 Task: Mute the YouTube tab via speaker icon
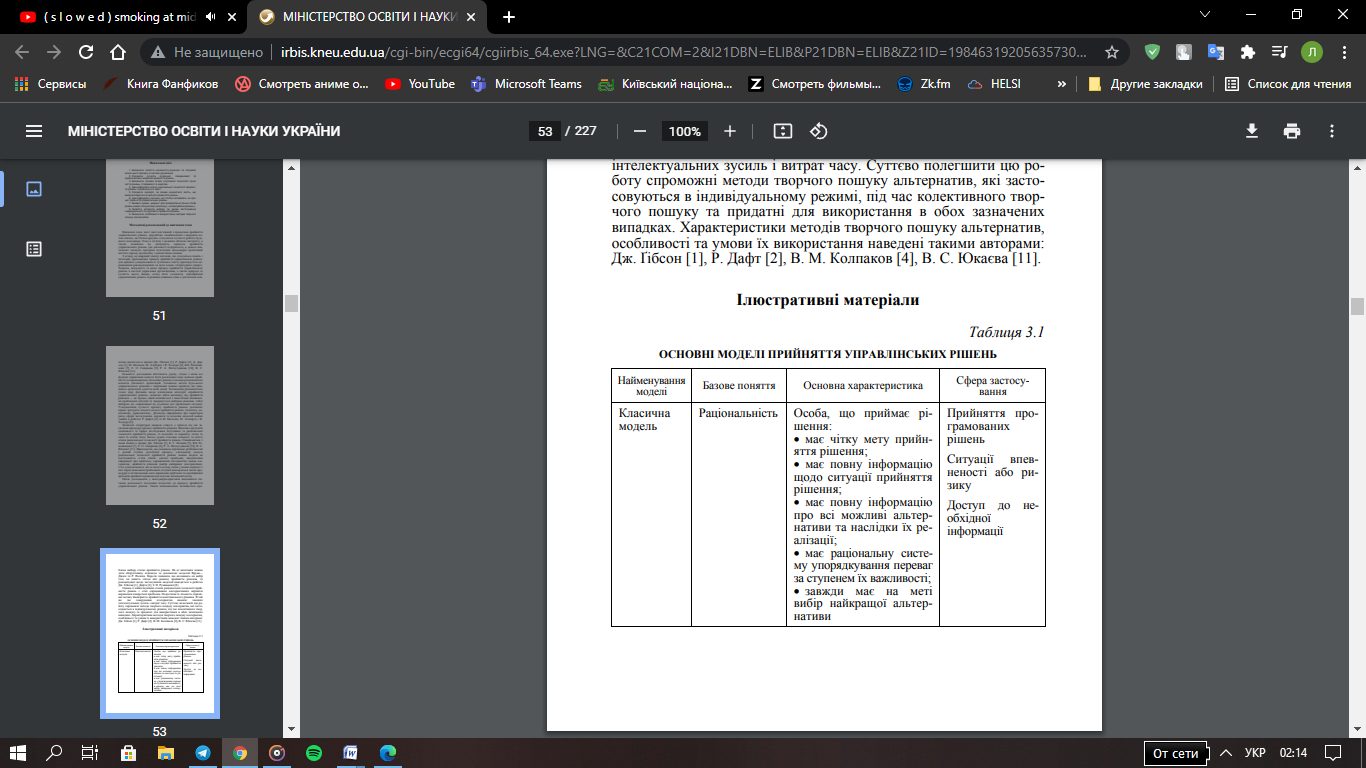(210, 17)
